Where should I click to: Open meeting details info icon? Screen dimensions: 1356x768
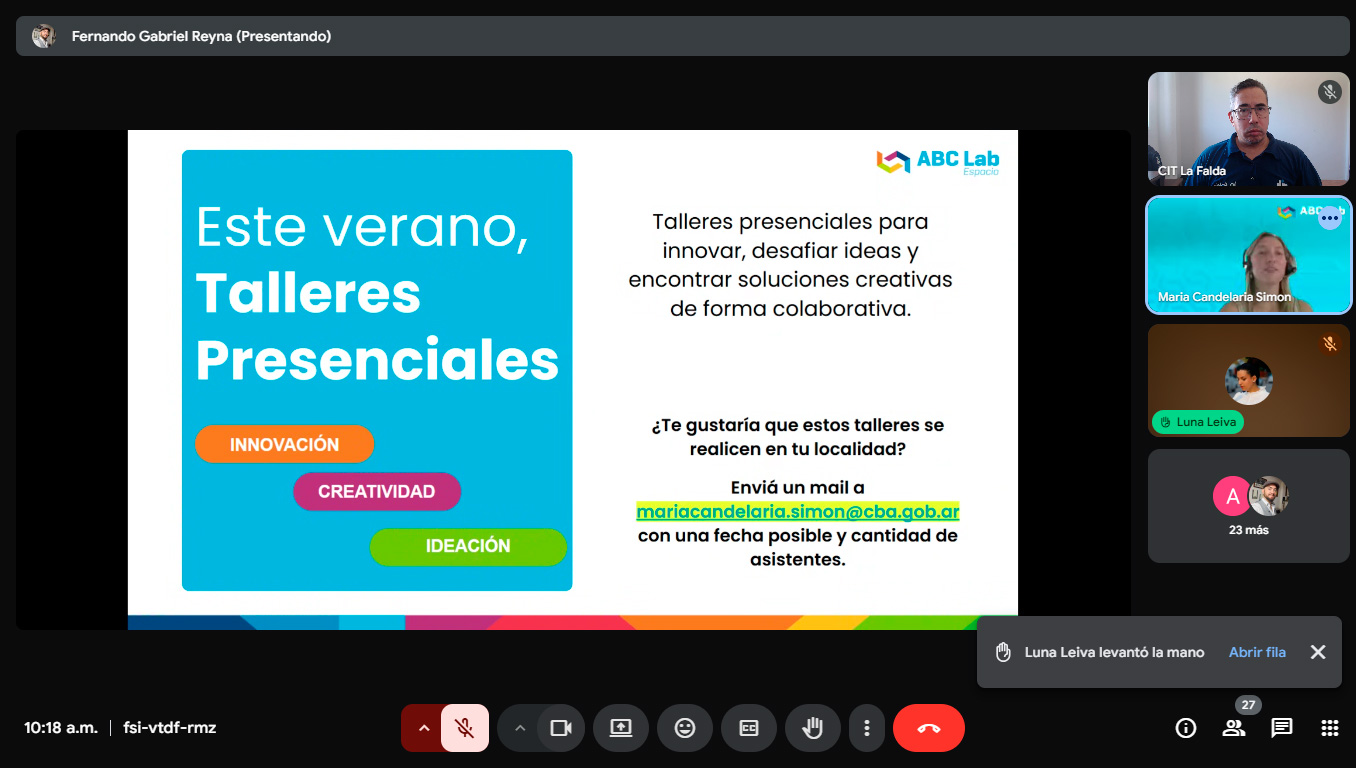pyautogui.click(x=1186, y=728)
